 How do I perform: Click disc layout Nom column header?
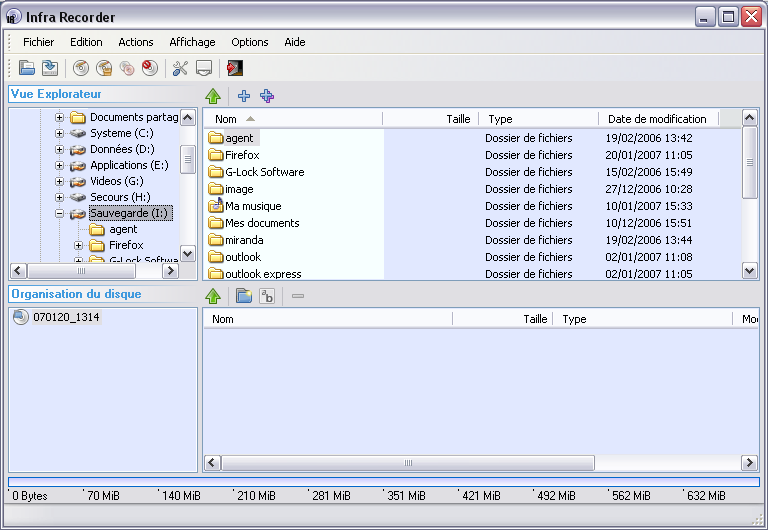(x=328, y=319)
